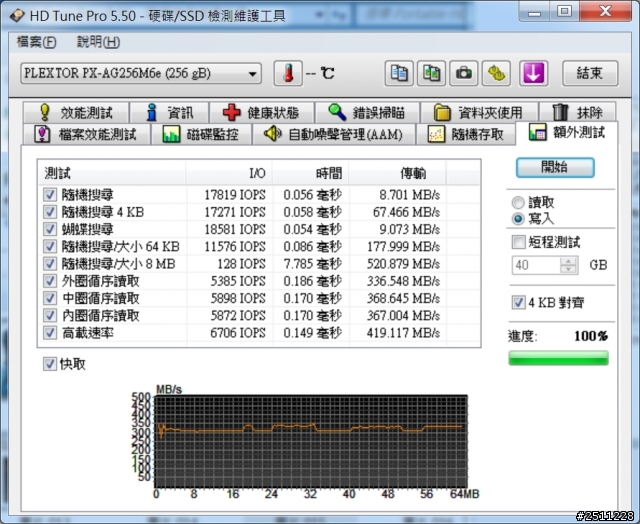The image size is (640, 524).
Task: Switch to the 錯誤掃瞄 error scan tab
Action: [x=367, y=112]
